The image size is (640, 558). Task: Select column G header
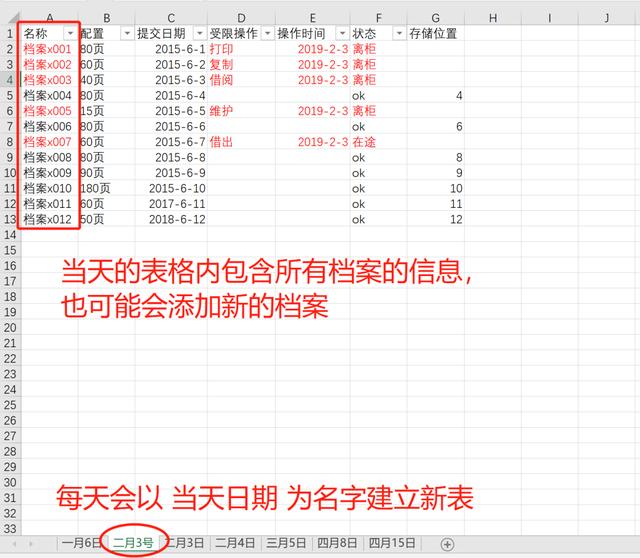(436, 18)
